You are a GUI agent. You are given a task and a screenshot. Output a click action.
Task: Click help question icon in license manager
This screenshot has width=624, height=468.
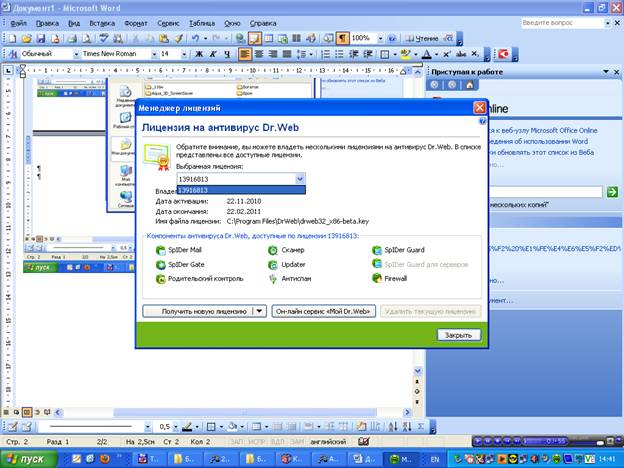482,121
